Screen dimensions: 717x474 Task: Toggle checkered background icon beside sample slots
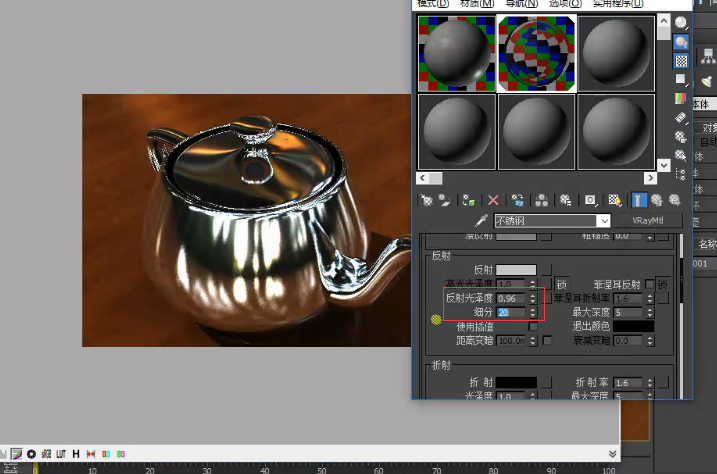coord(681,61)
